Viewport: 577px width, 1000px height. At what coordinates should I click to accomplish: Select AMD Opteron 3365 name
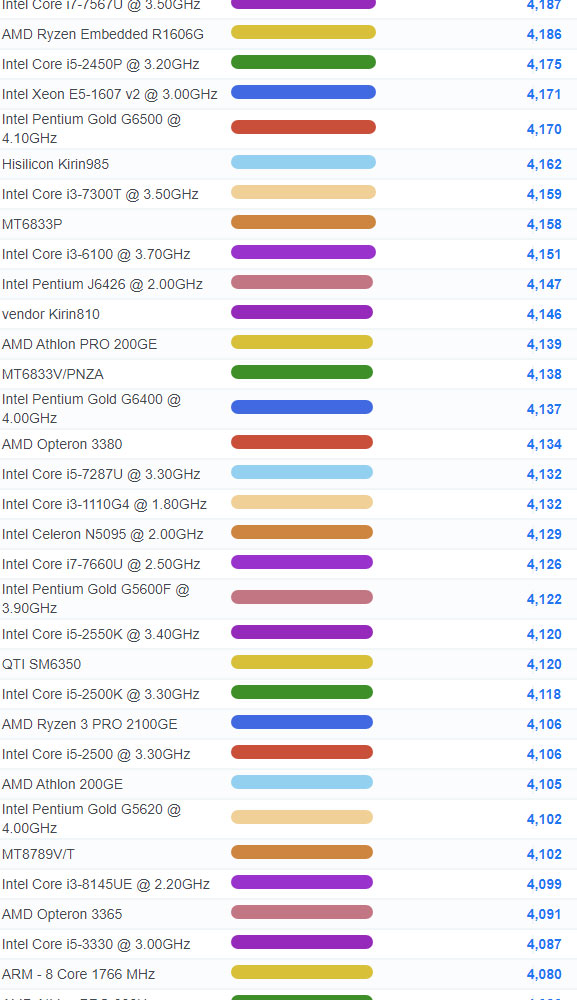62,915
